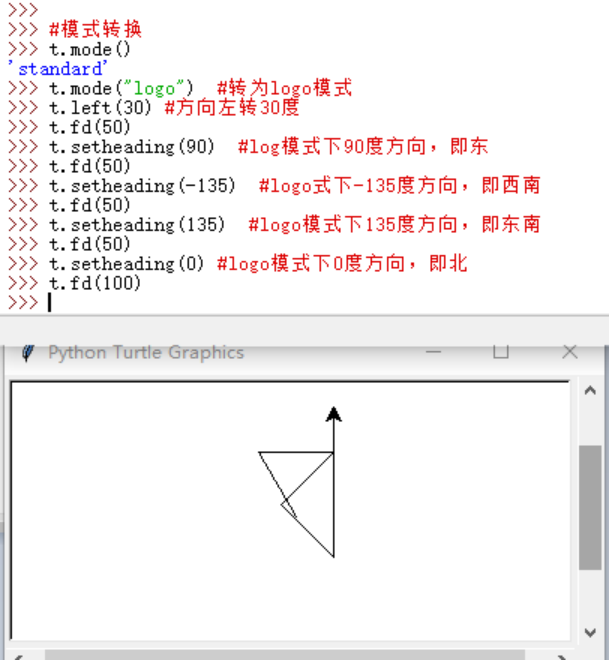This screenshot has height=660, width=609.
Task: Click the vertical scrollbar thumb in turtle window
Action: pyautogui.click(x=590, y=508)
